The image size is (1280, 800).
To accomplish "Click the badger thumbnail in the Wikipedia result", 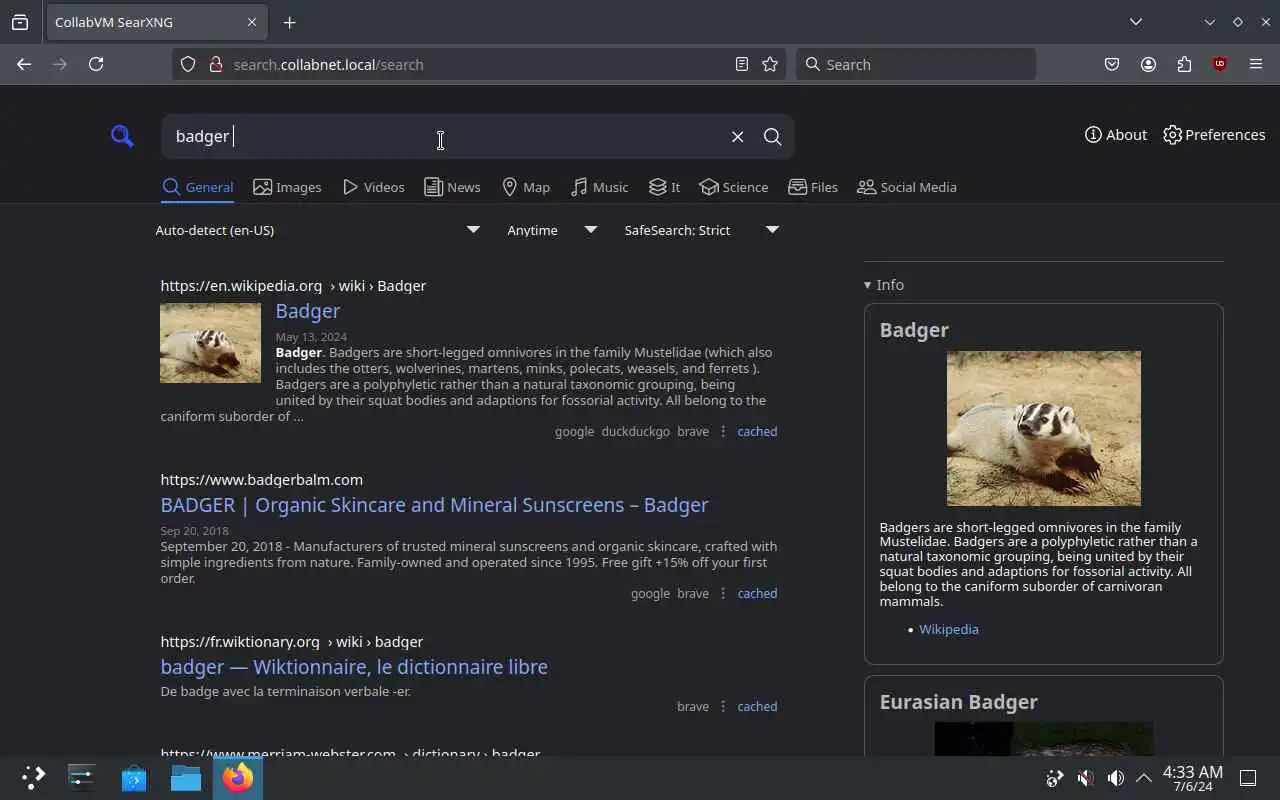I will [210, 343].
